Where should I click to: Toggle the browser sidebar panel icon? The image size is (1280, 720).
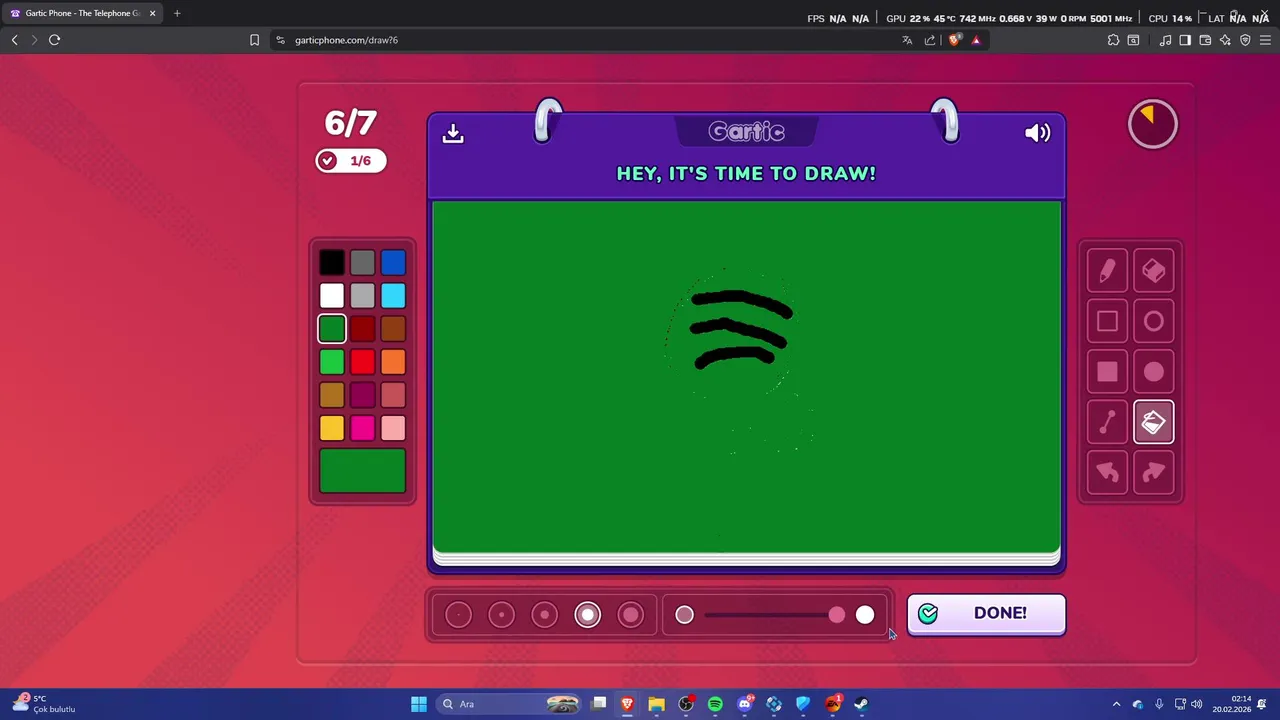pos(1185,40)
